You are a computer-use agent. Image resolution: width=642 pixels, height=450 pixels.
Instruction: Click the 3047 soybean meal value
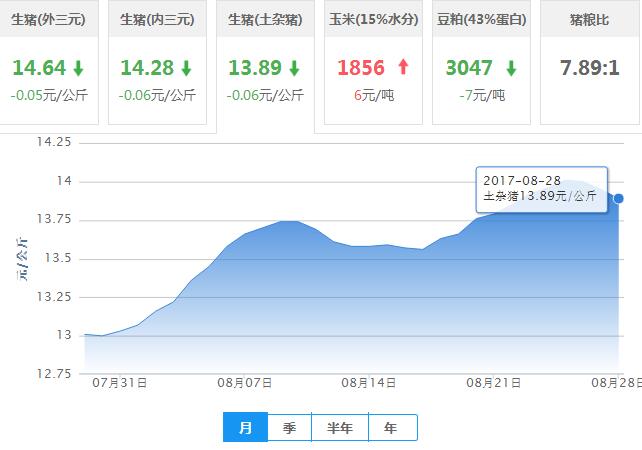click(469, 68)
